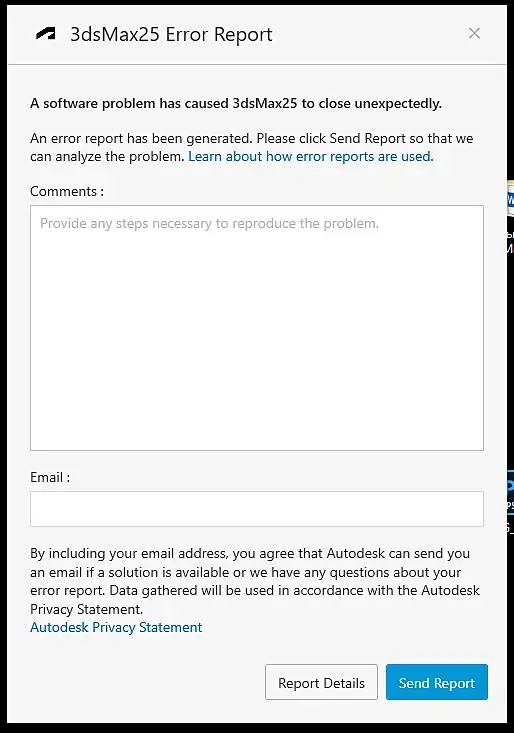Click the '3dsMax25 Error Report' title text
The image size is (514, 733).
[171, 34]
